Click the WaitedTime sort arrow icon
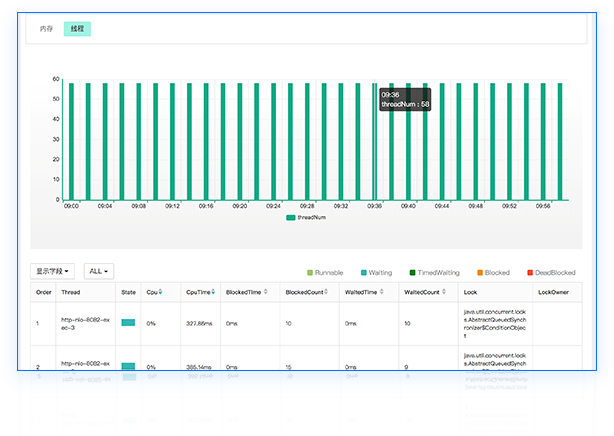Image resolution: width=614 pixels, height=436 pixels. (381, 292)
